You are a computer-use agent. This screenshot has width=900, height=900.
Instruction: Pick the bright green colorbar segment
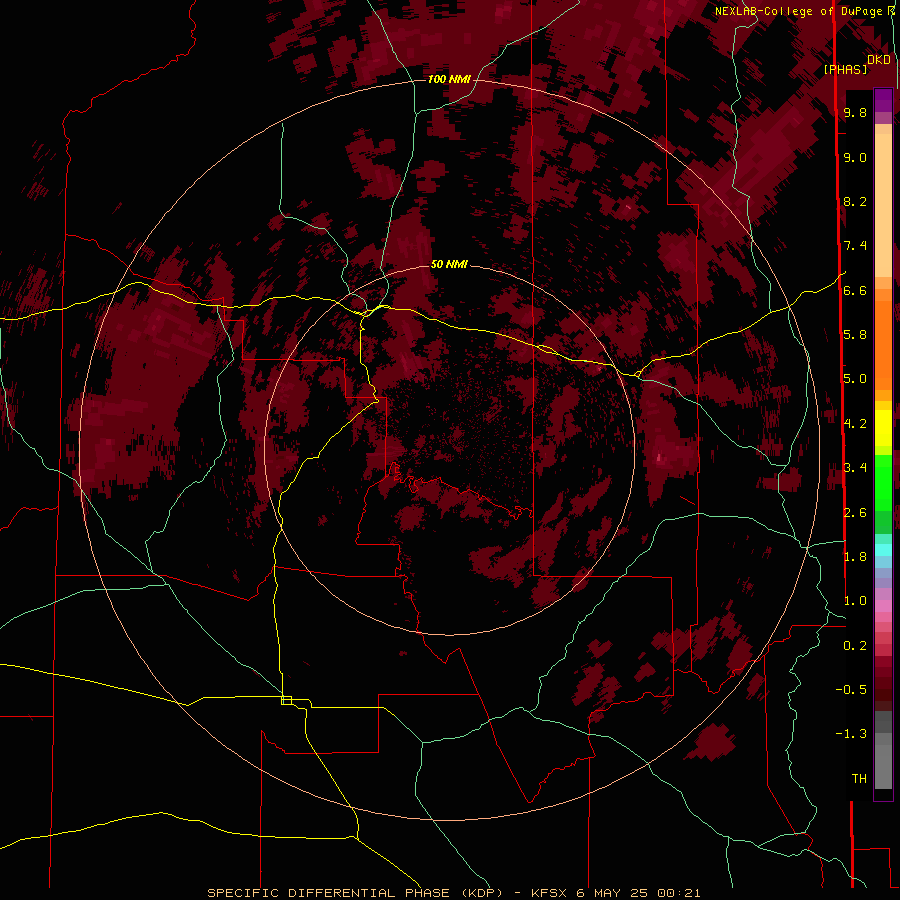883,481
